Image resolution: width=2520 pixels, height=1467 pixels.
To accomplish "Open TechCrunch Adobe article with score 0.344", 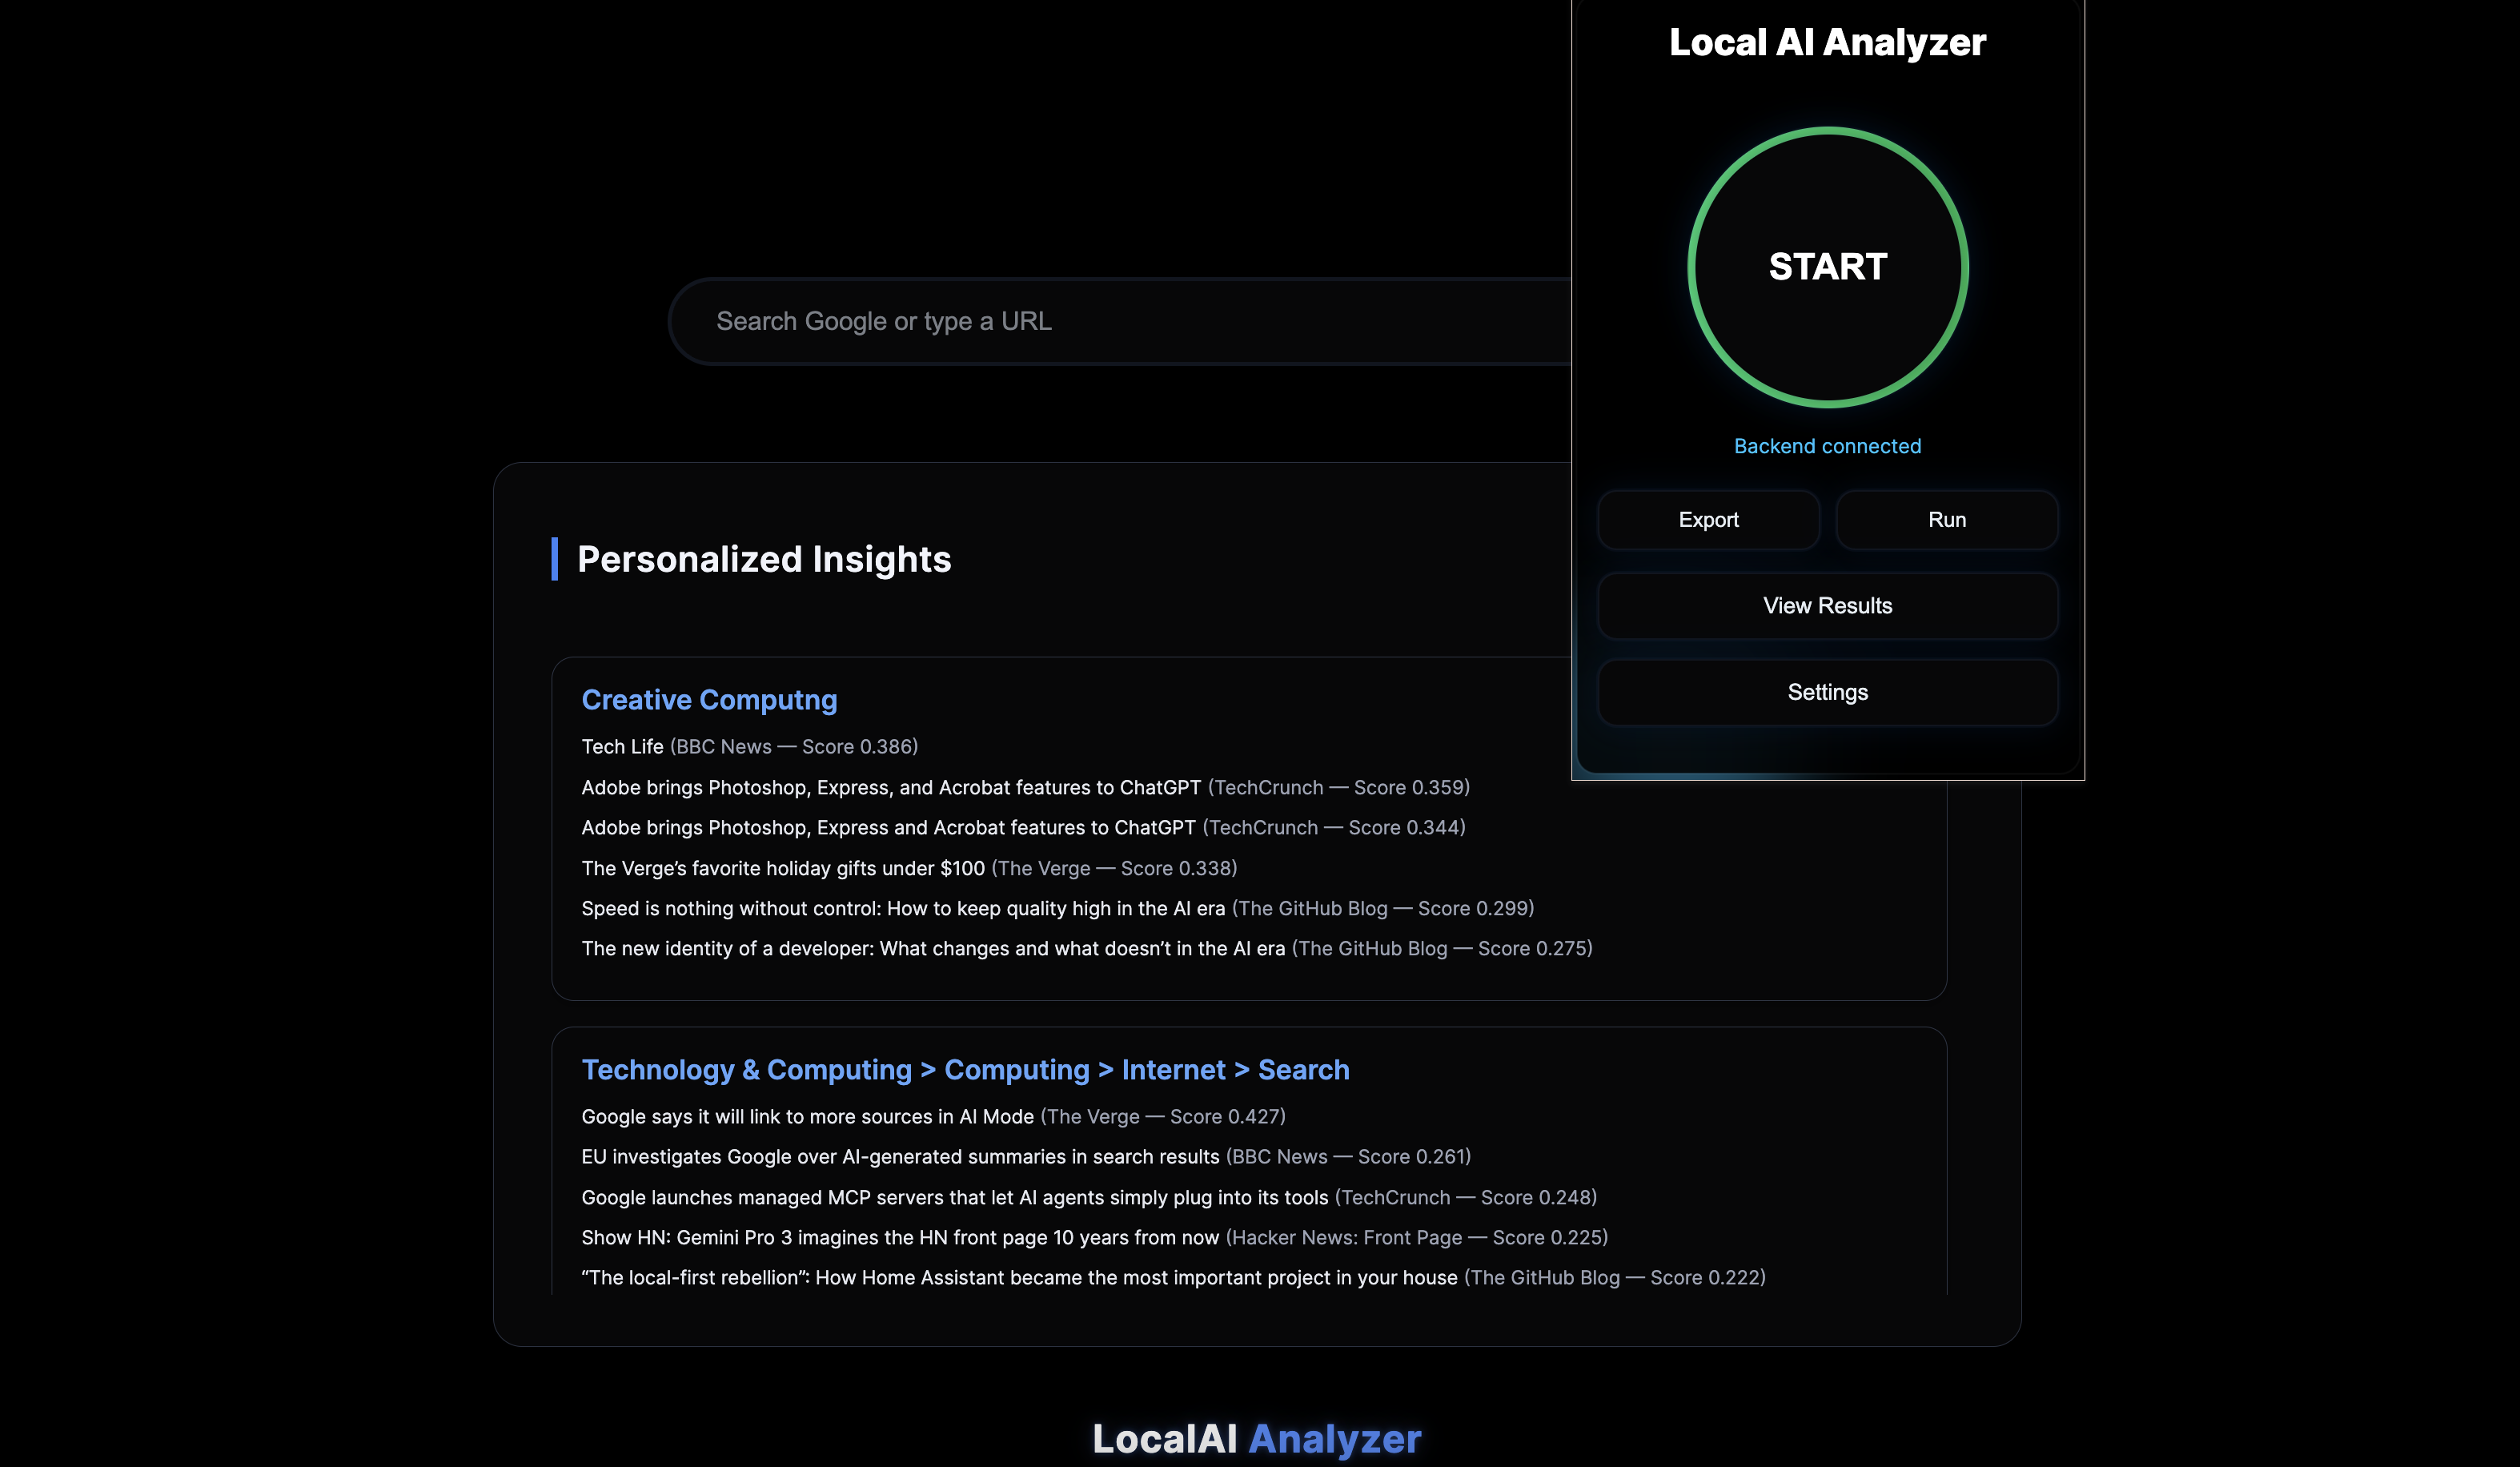I will tap(888, 828).
